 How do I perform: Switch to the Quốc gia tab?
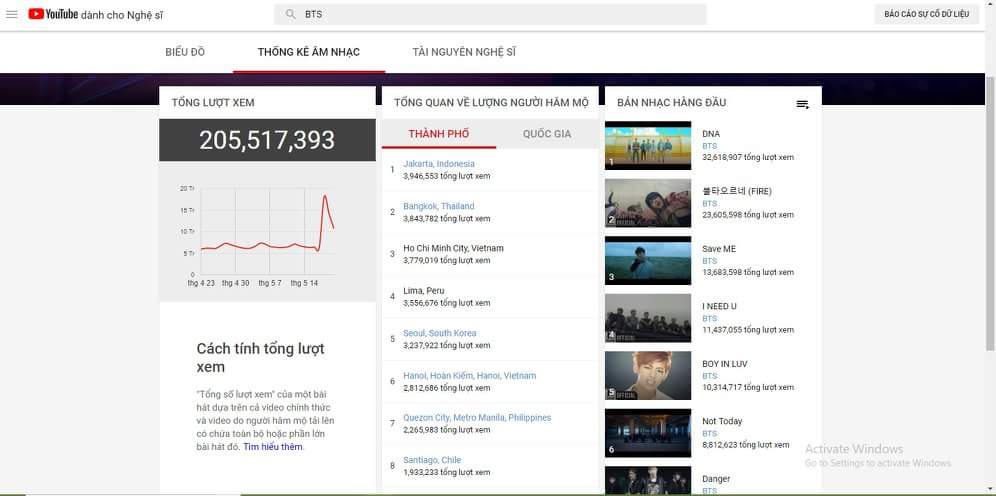tap(547, 134)
